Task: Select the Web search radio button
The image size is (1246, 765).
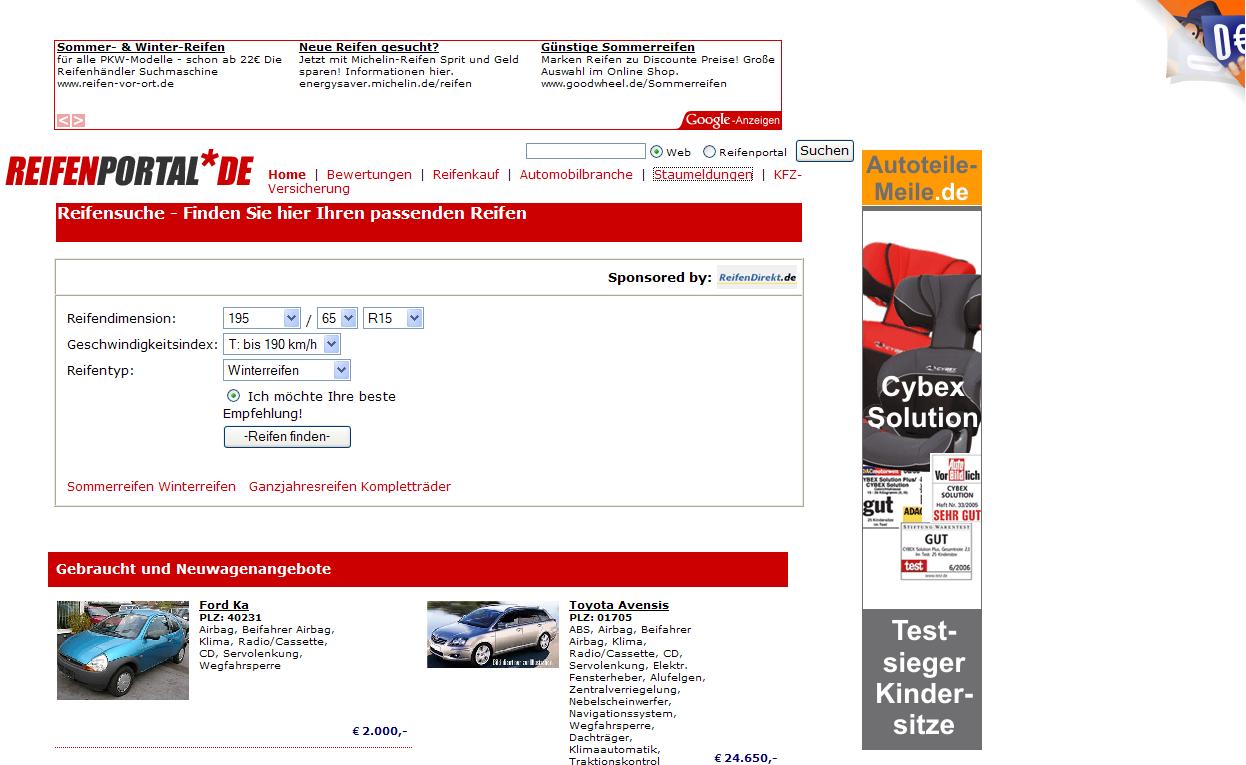Action: pos(656,152)
